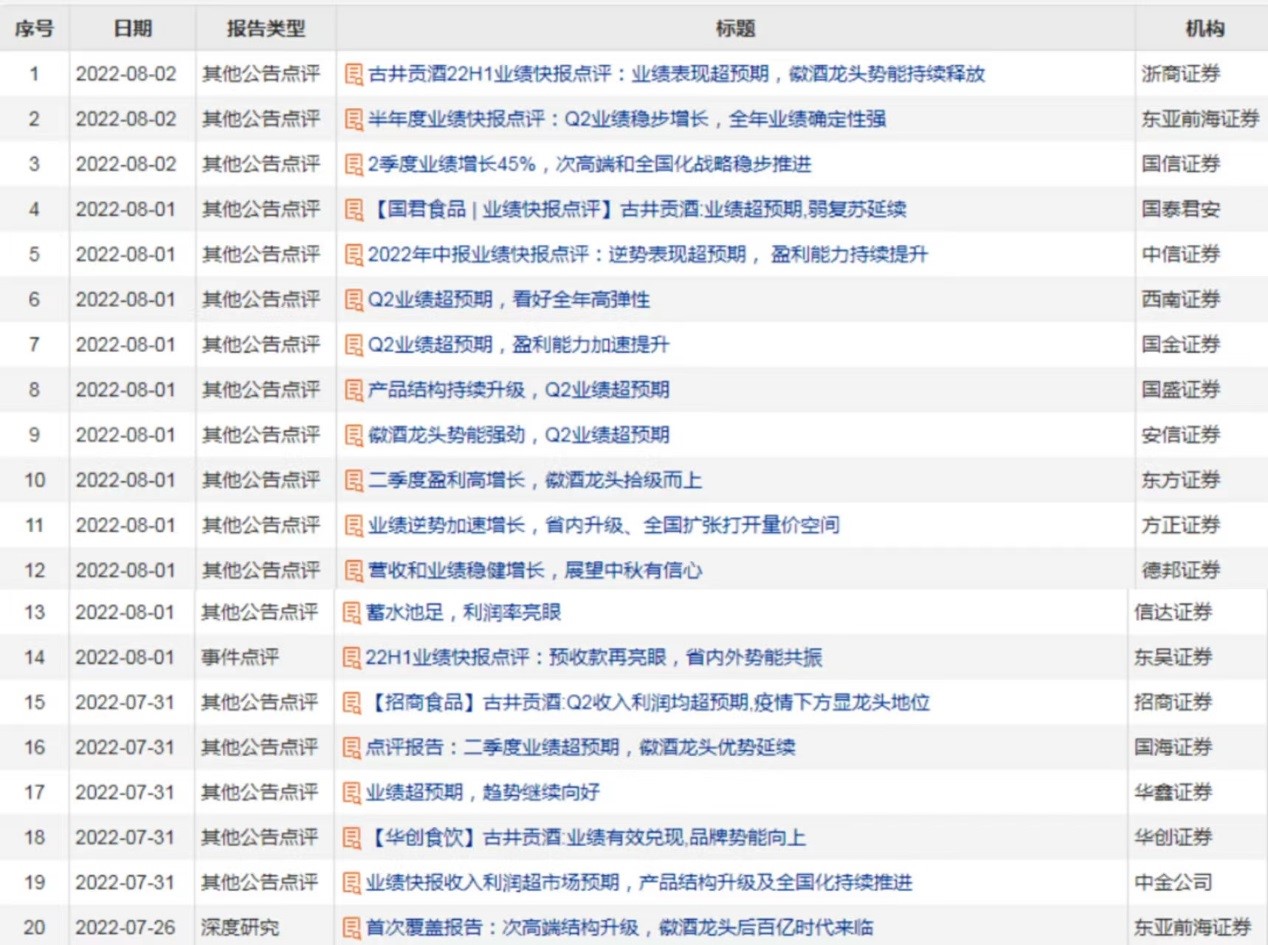Image resolution: width=1268 pixels, height=945 pixels.
Task: Click report icon next to 2季度业绩增长45% title
Action: pyautogui.click(x=354, y=164)
